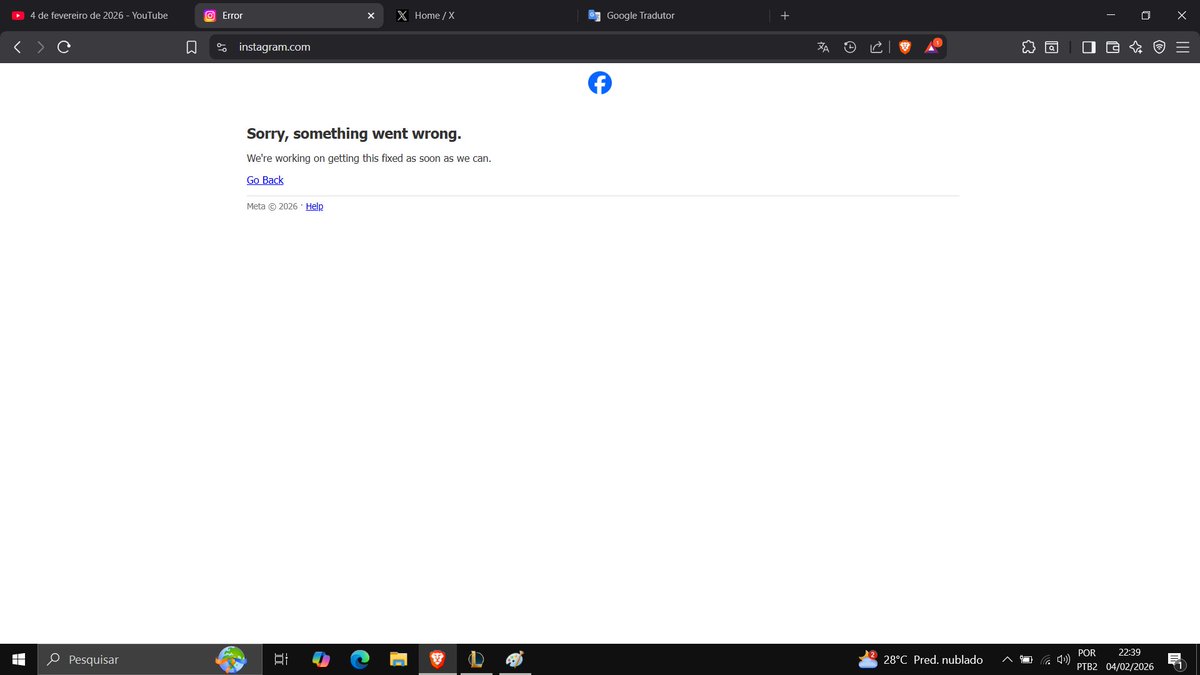The width and height of the screenshot is (1200, 675).
Task: Open Brave VPN shield icon
Action: coord(1160,47)
